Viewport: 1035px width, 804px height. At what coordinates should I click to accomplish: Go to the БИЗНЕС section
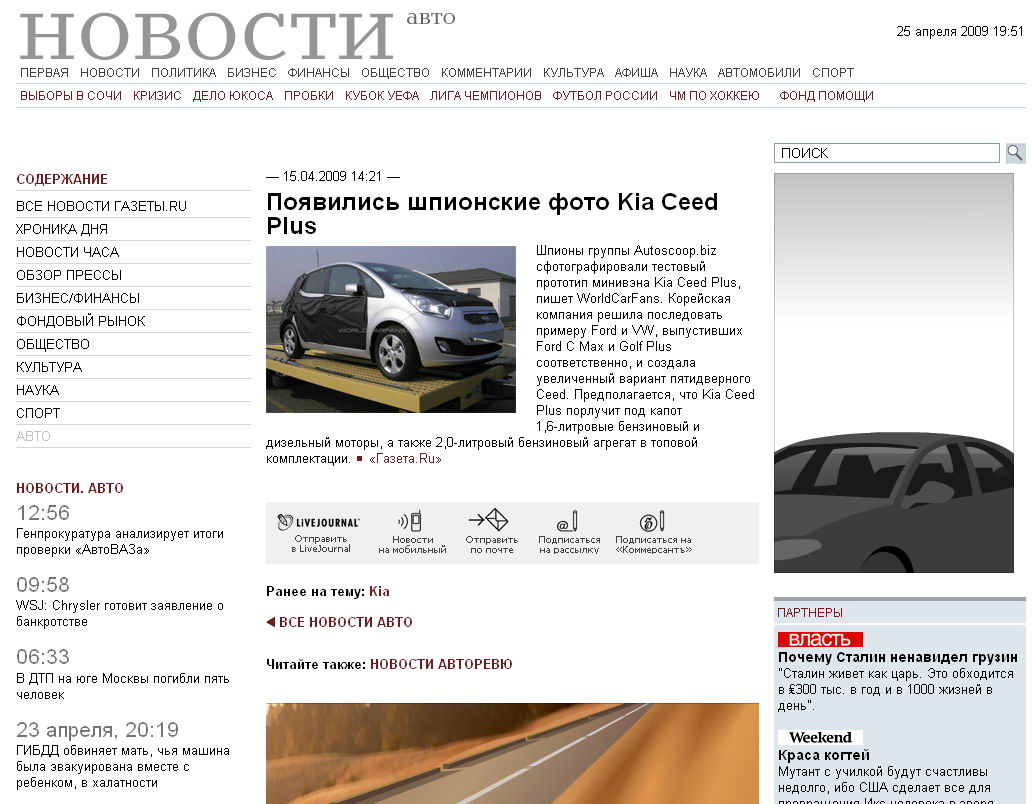pyautogui.click(x=251, y=73)
